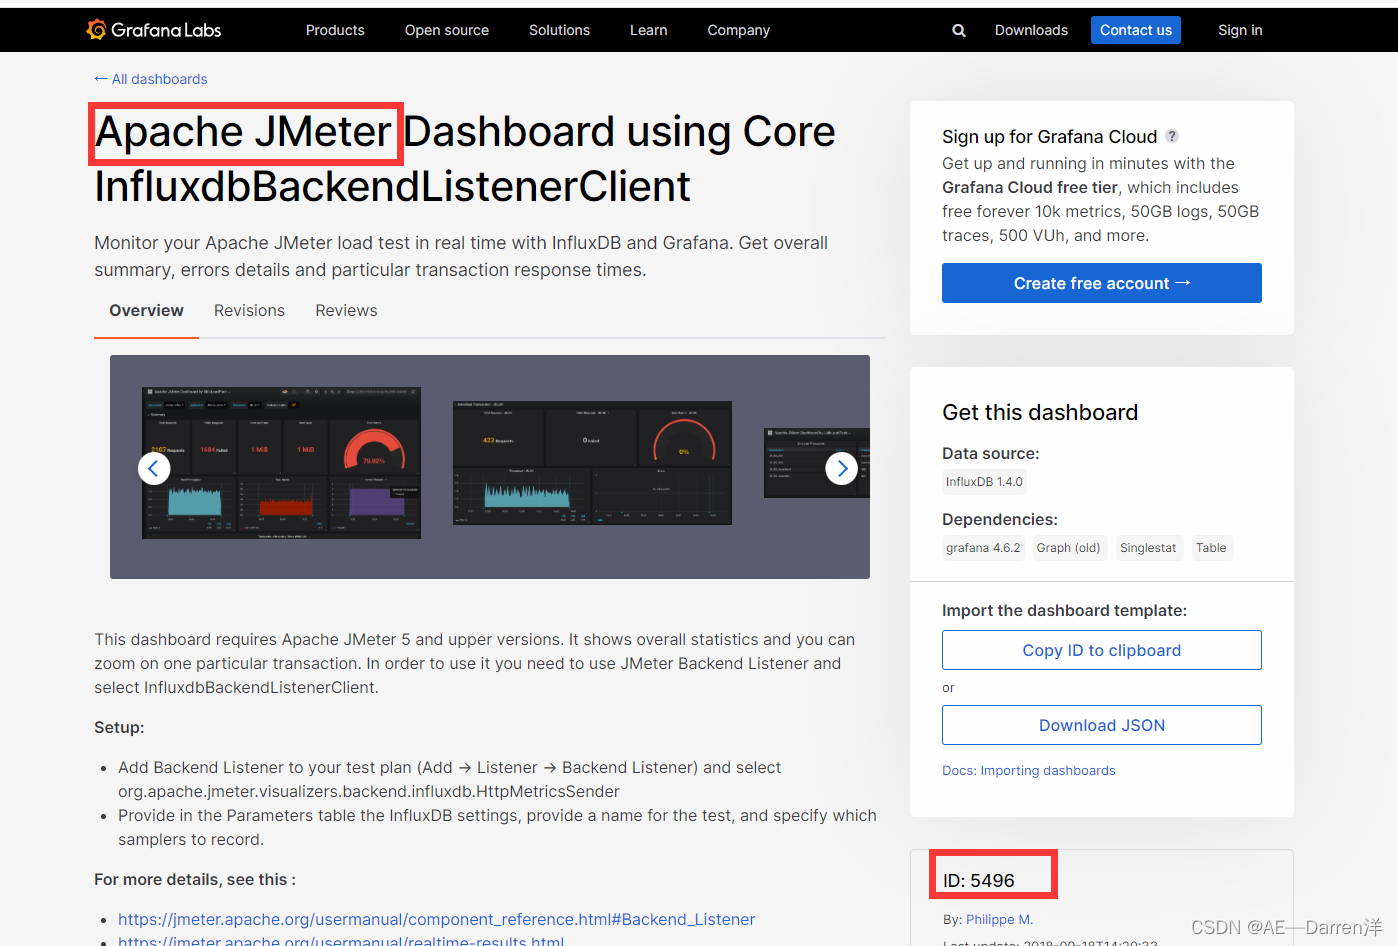Click Sign in
1398x946 pixels.
pyautogui.click(x=1240, y=30)
